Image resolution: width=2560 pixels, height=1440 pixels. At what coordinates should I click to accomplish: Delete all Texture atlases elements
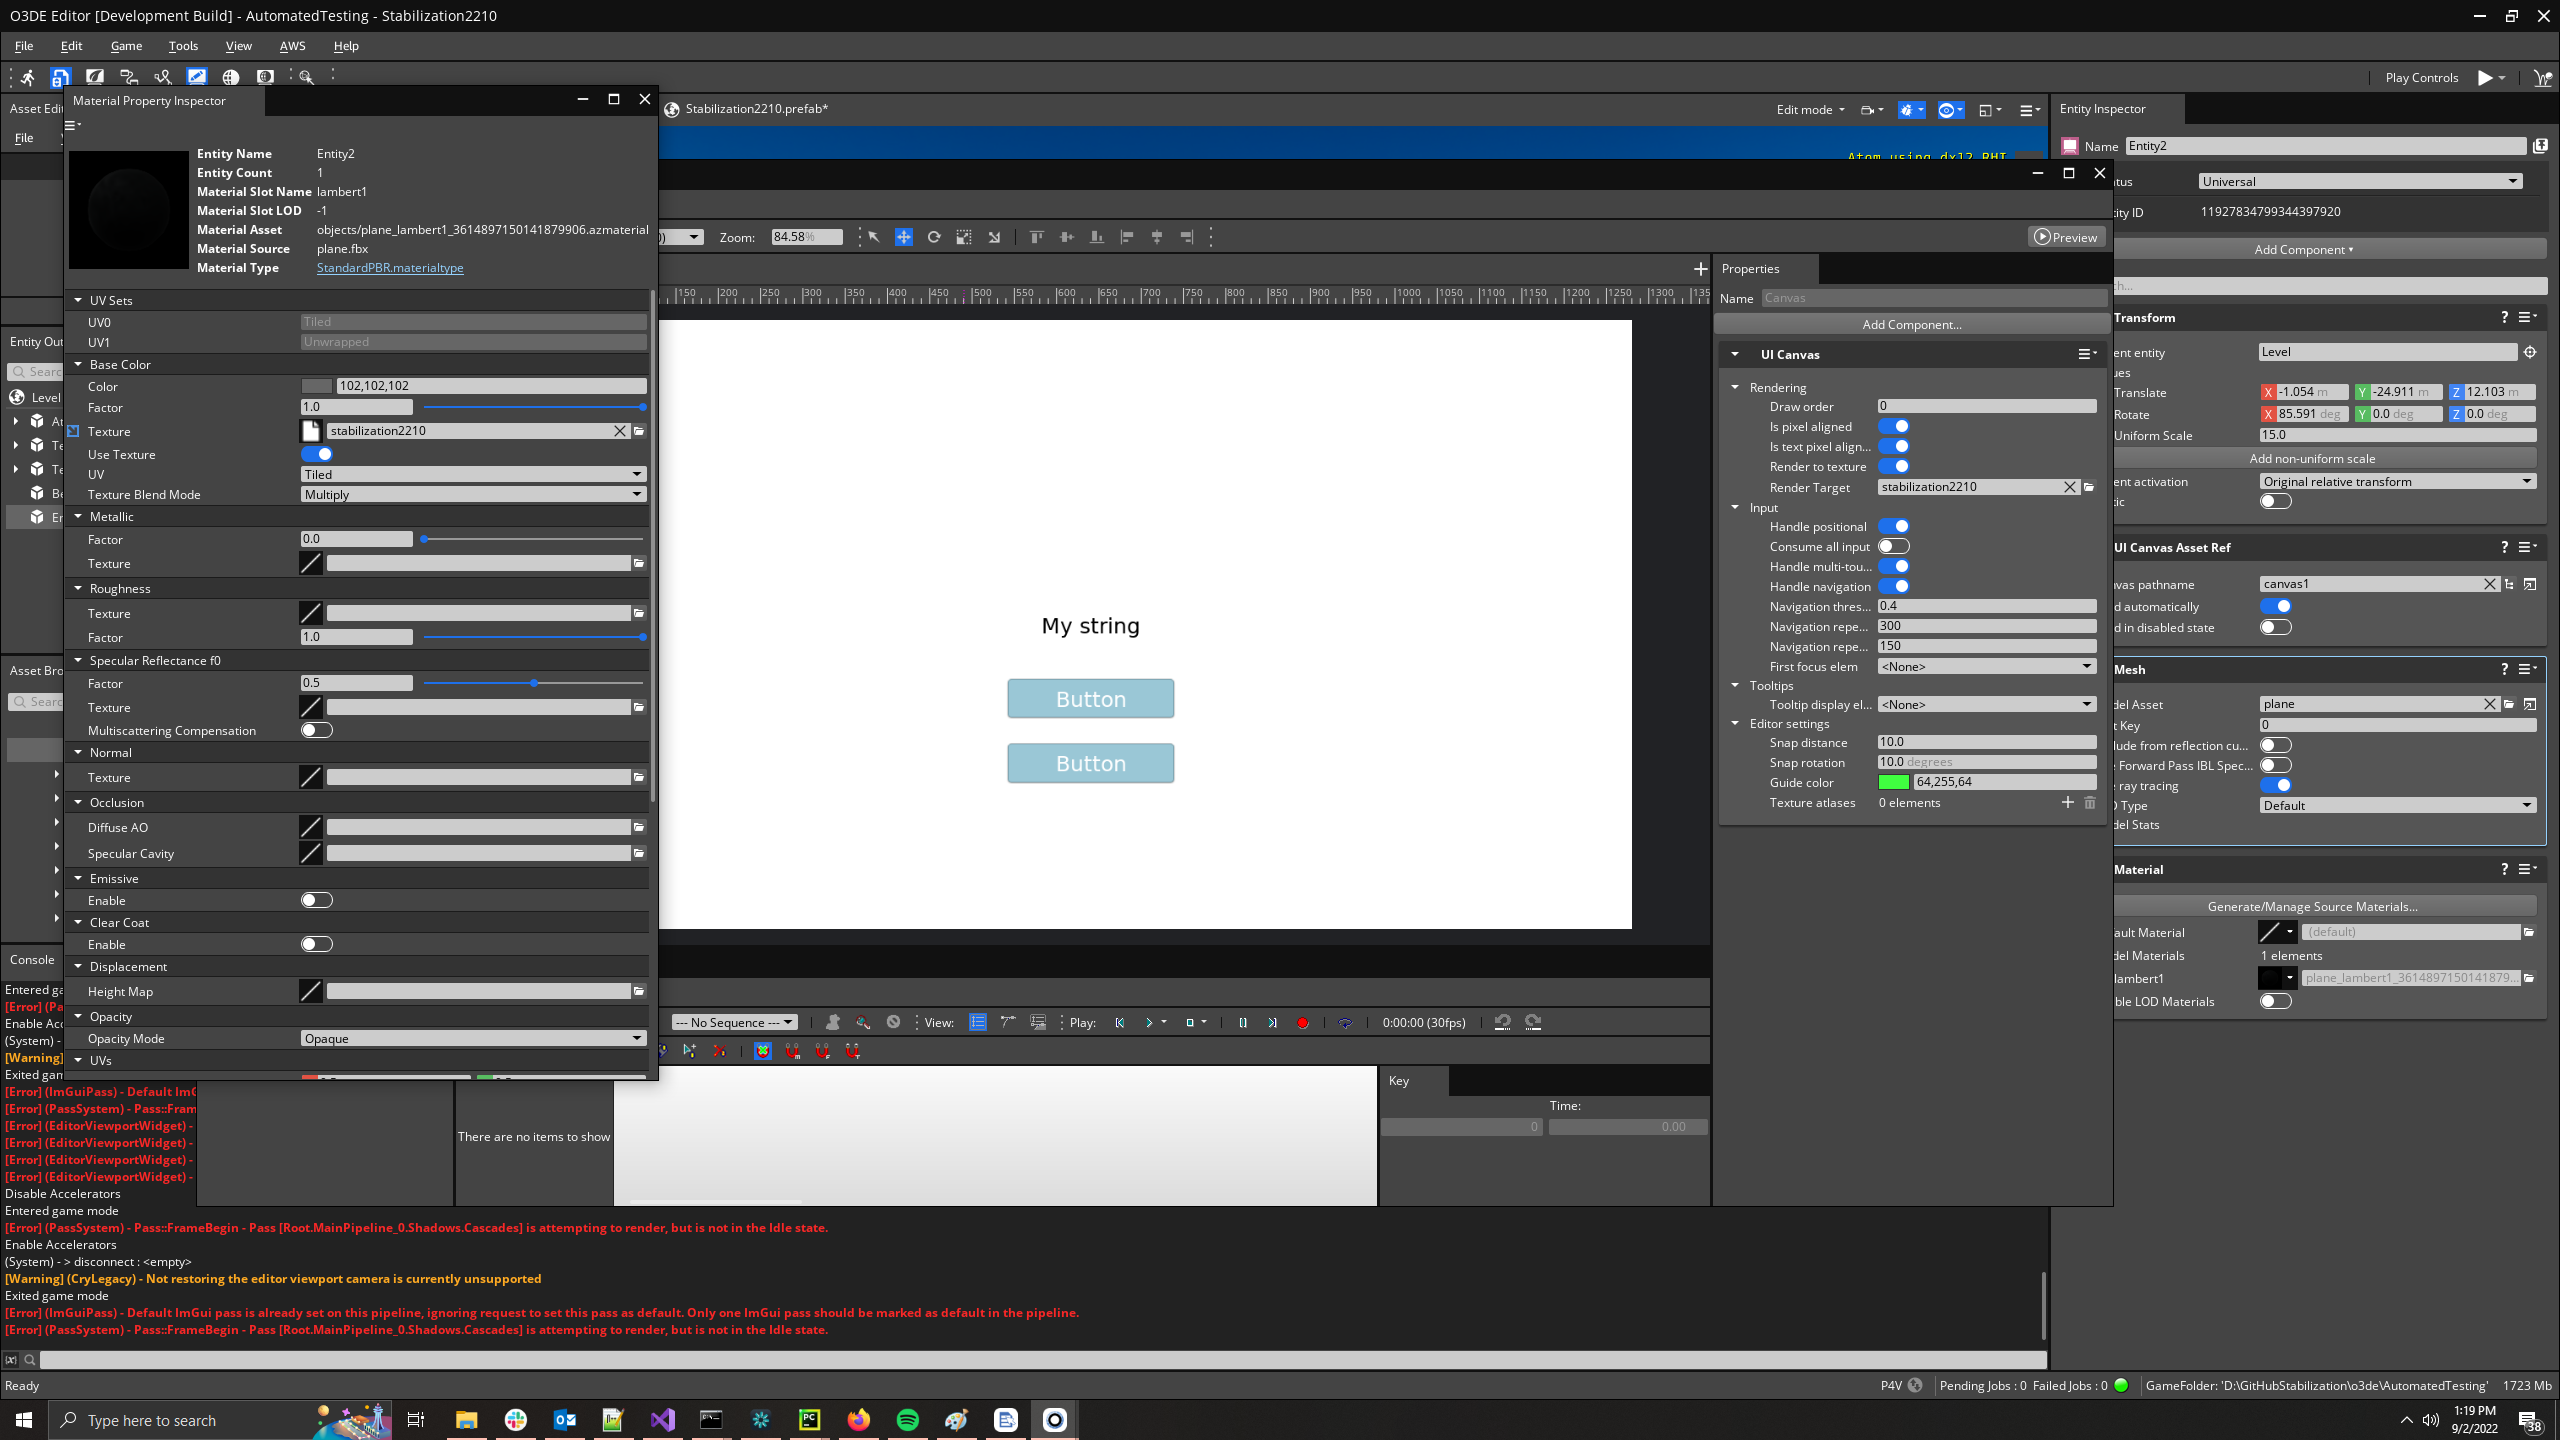click(2090, 802)
